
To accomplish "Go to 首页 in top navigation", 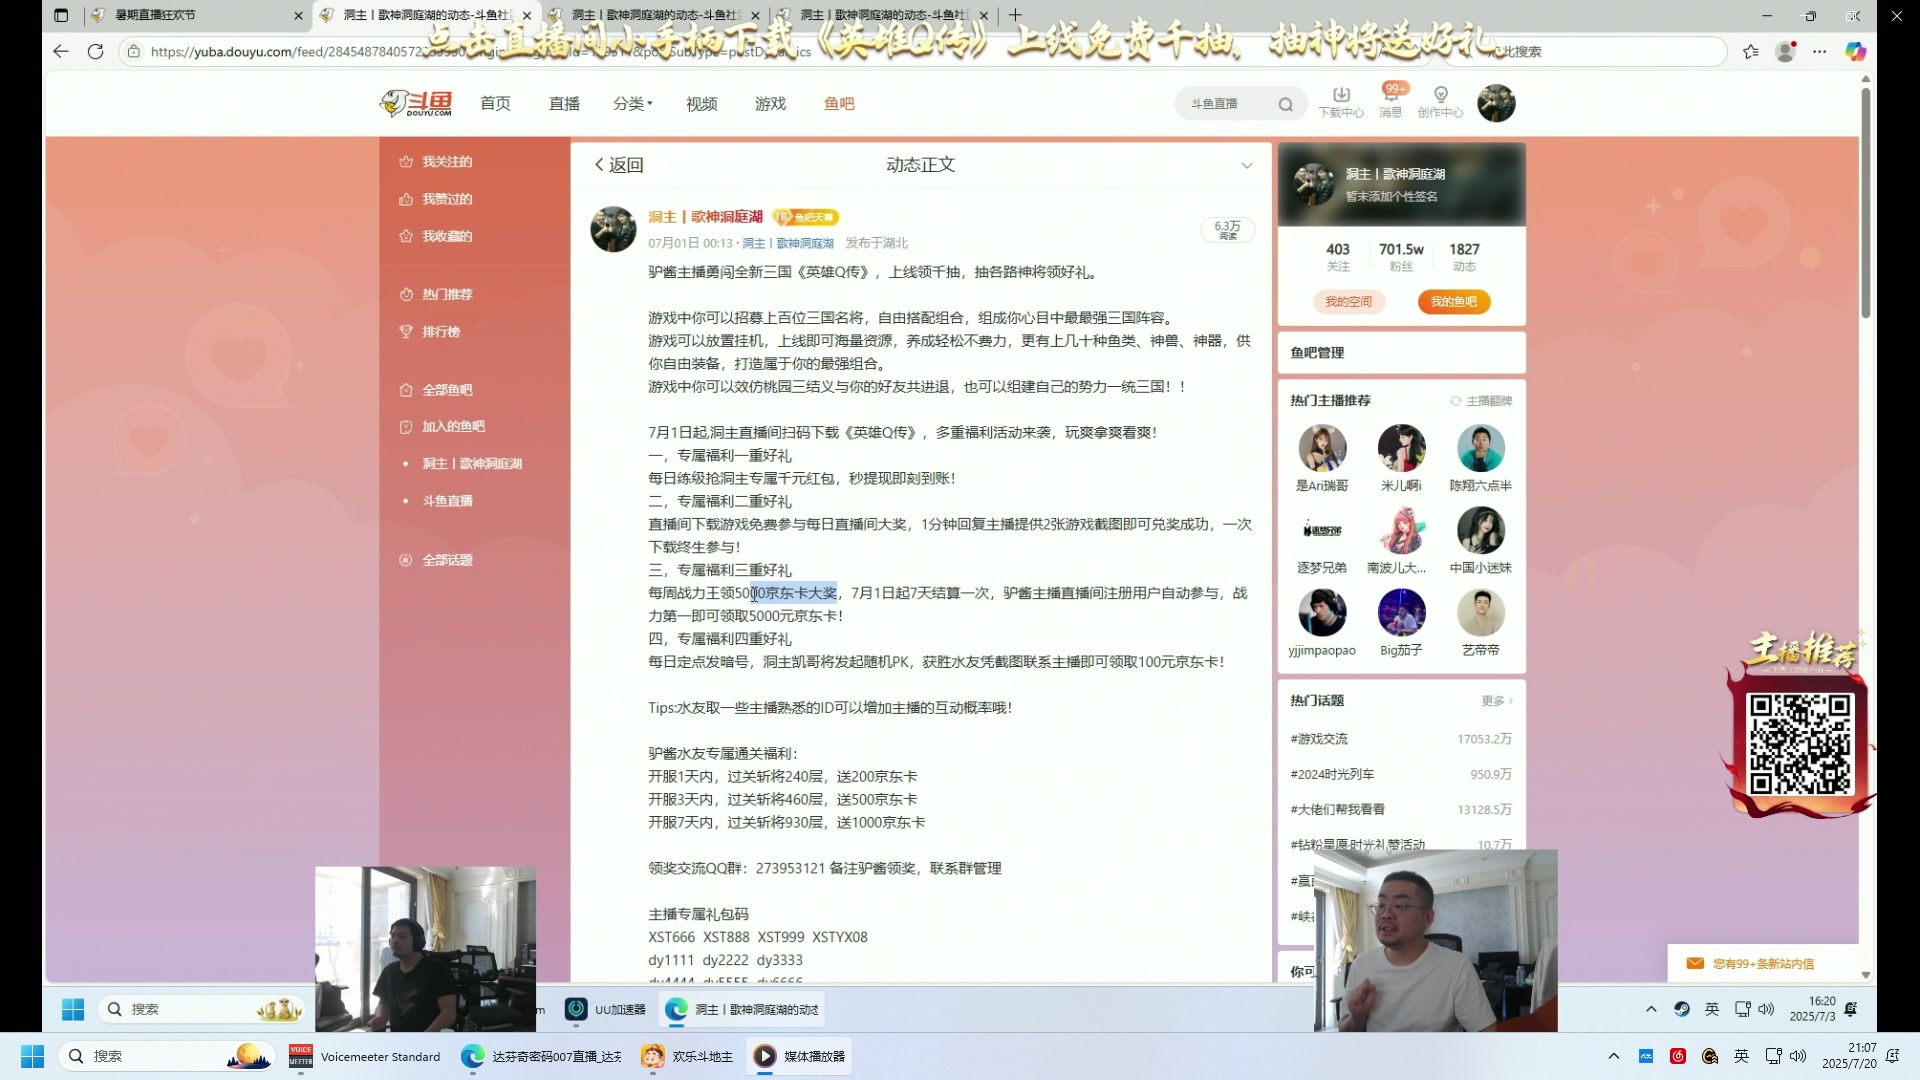I will (495, 103).
